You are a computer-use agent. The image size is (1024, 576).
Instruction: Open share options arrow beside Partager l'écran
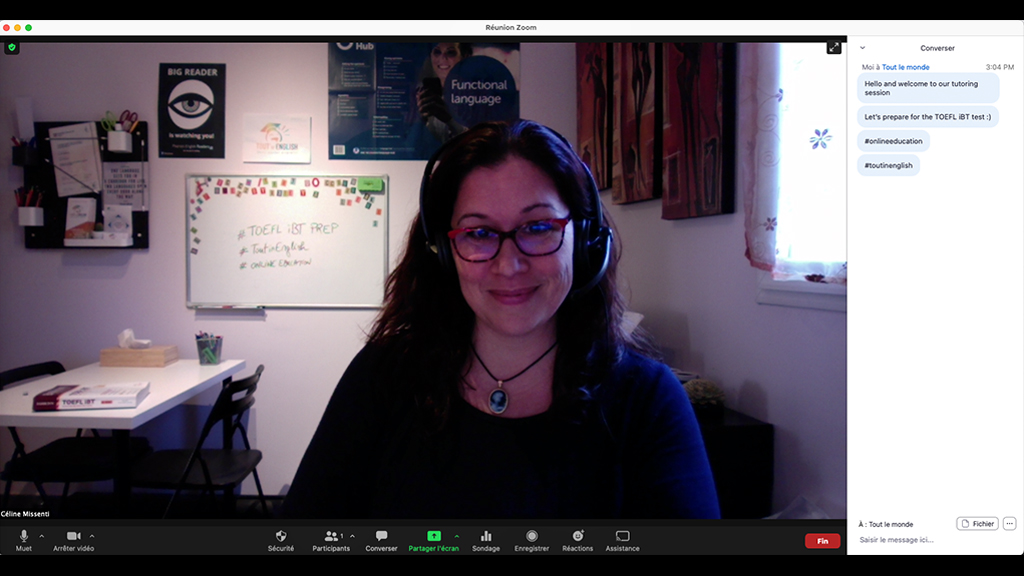456,536
